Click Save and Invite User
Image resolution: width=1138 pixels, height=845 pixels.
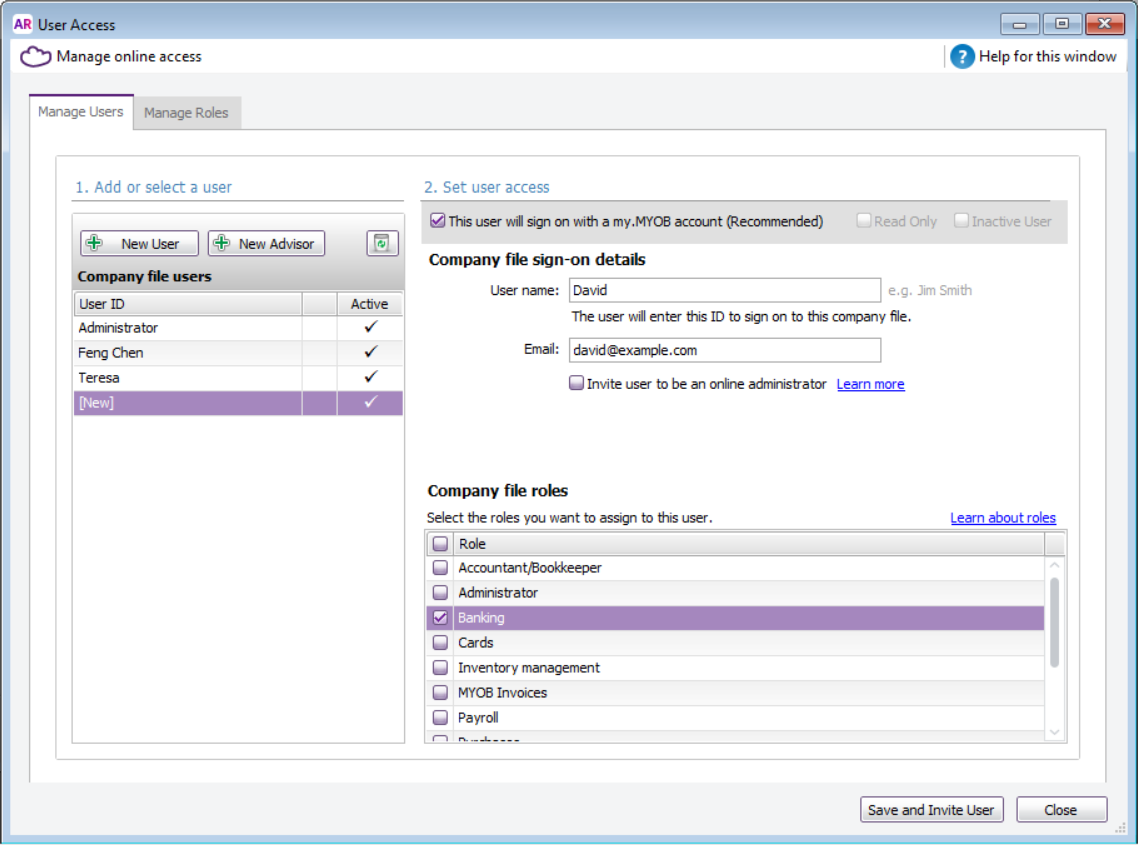click(x=930, y=810)
